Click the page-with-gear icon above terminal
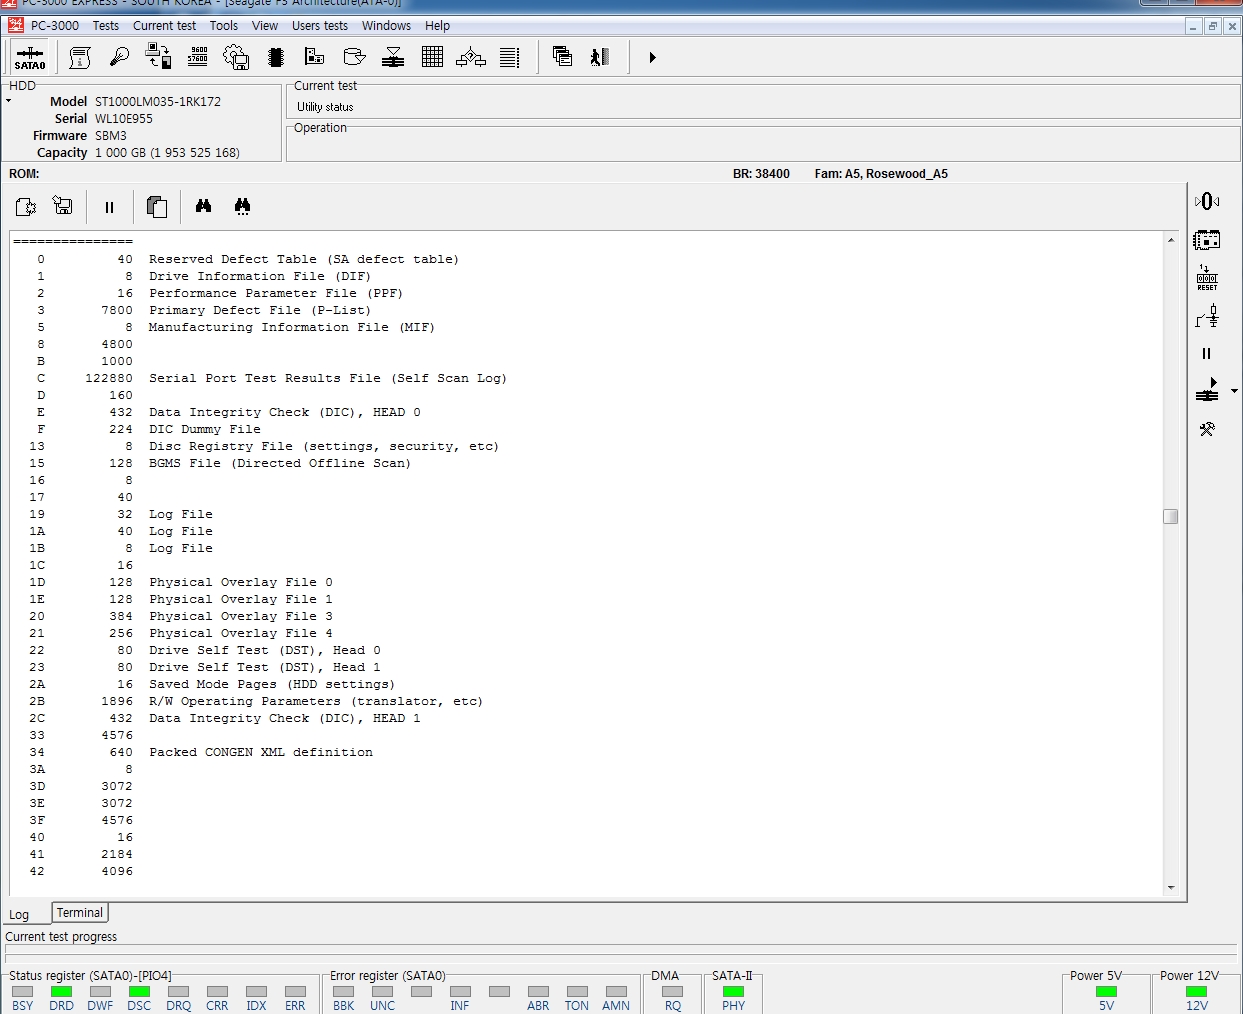The height and width of the screenshot is (1014, 1243). [x=26, y=207]
